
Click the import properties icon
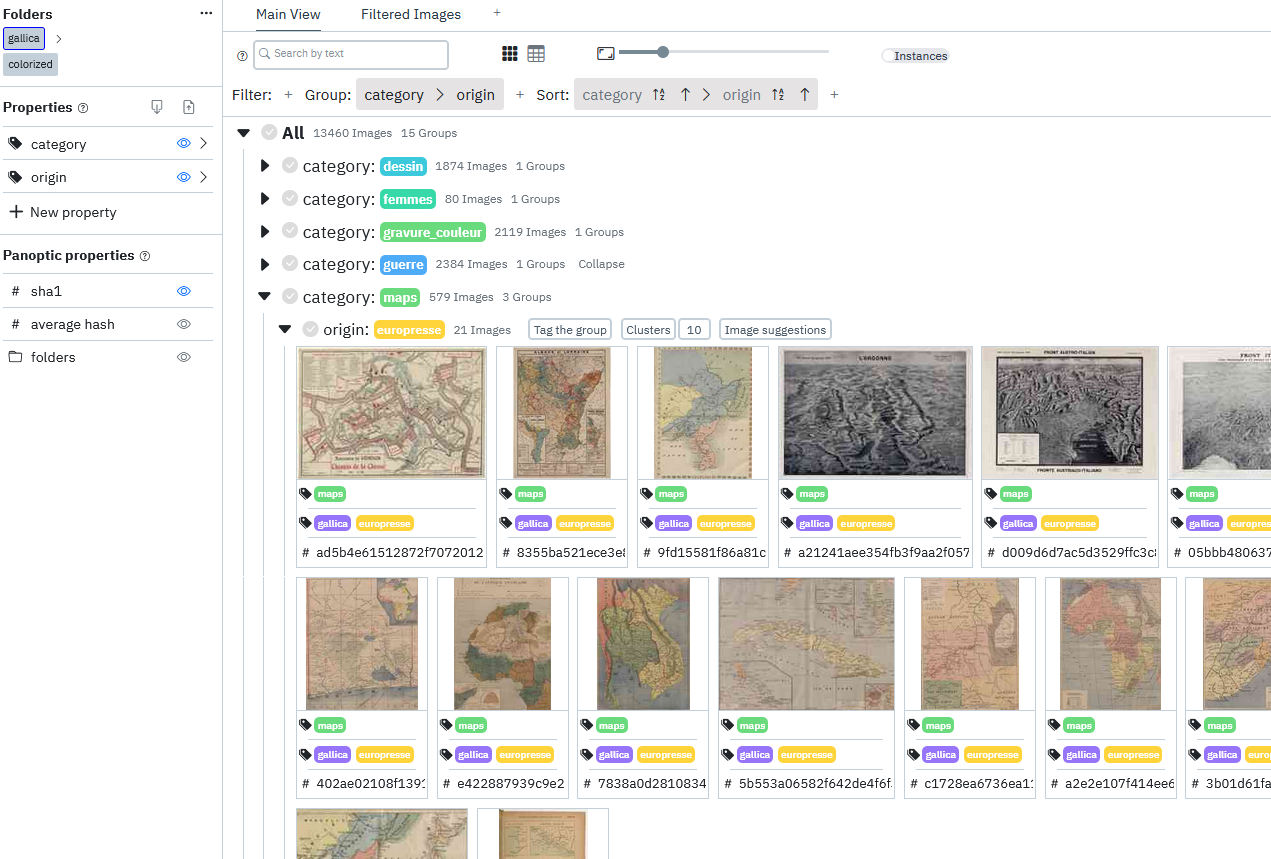[157, 107]
